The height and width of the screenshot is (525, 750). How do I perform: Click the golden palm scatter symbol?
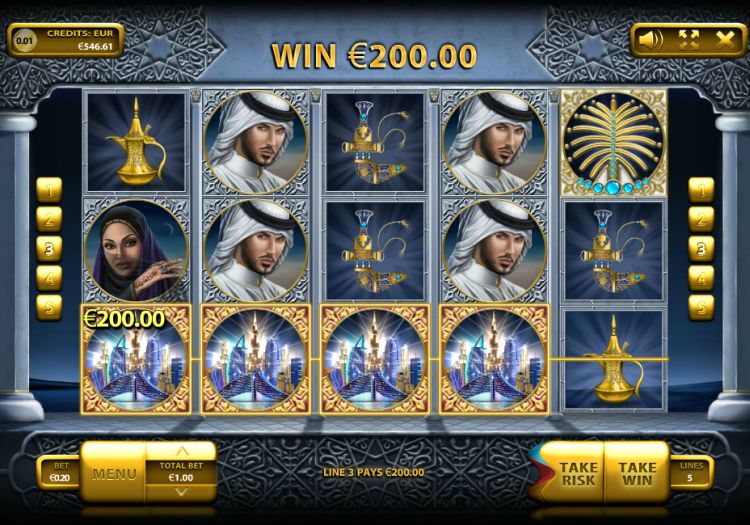pyautogui.click(x=614, y=142)
